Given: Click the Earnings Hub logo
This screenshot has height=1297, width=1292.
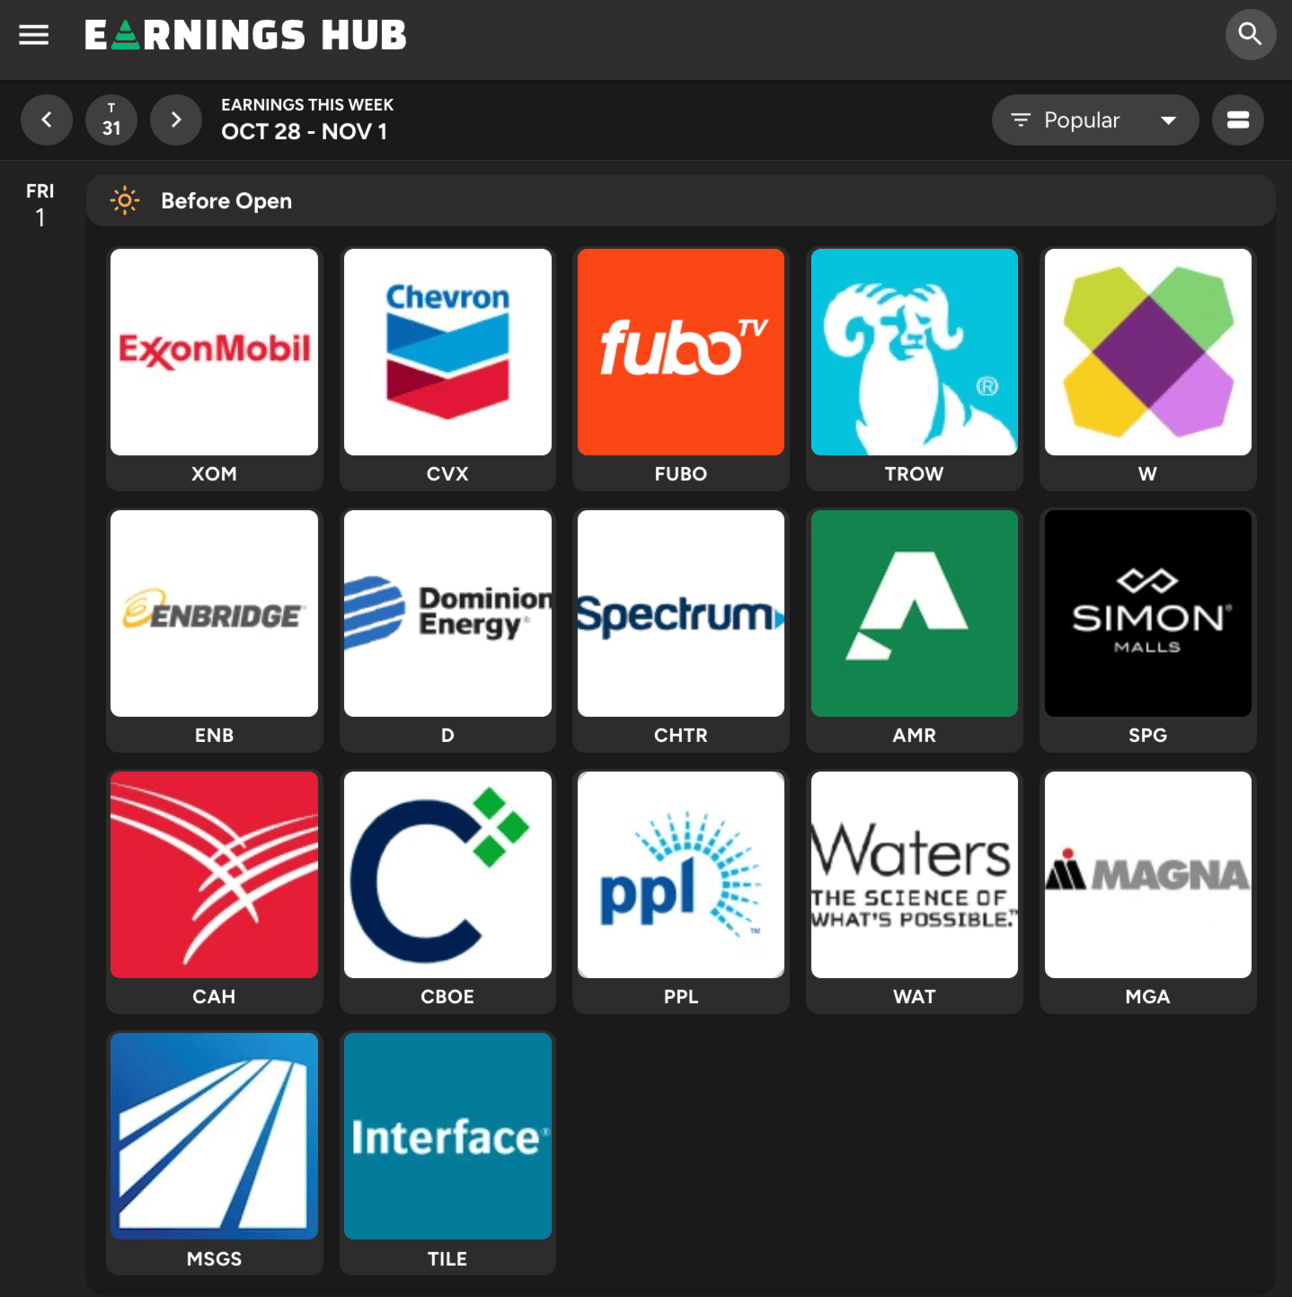Looking at the screenshot, I should tap(246, 35).
